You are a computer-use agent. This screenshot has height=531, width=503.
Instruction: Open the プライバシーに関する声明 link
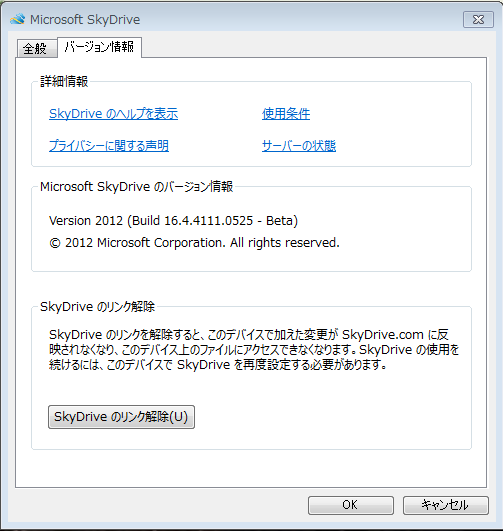(109, 146)
